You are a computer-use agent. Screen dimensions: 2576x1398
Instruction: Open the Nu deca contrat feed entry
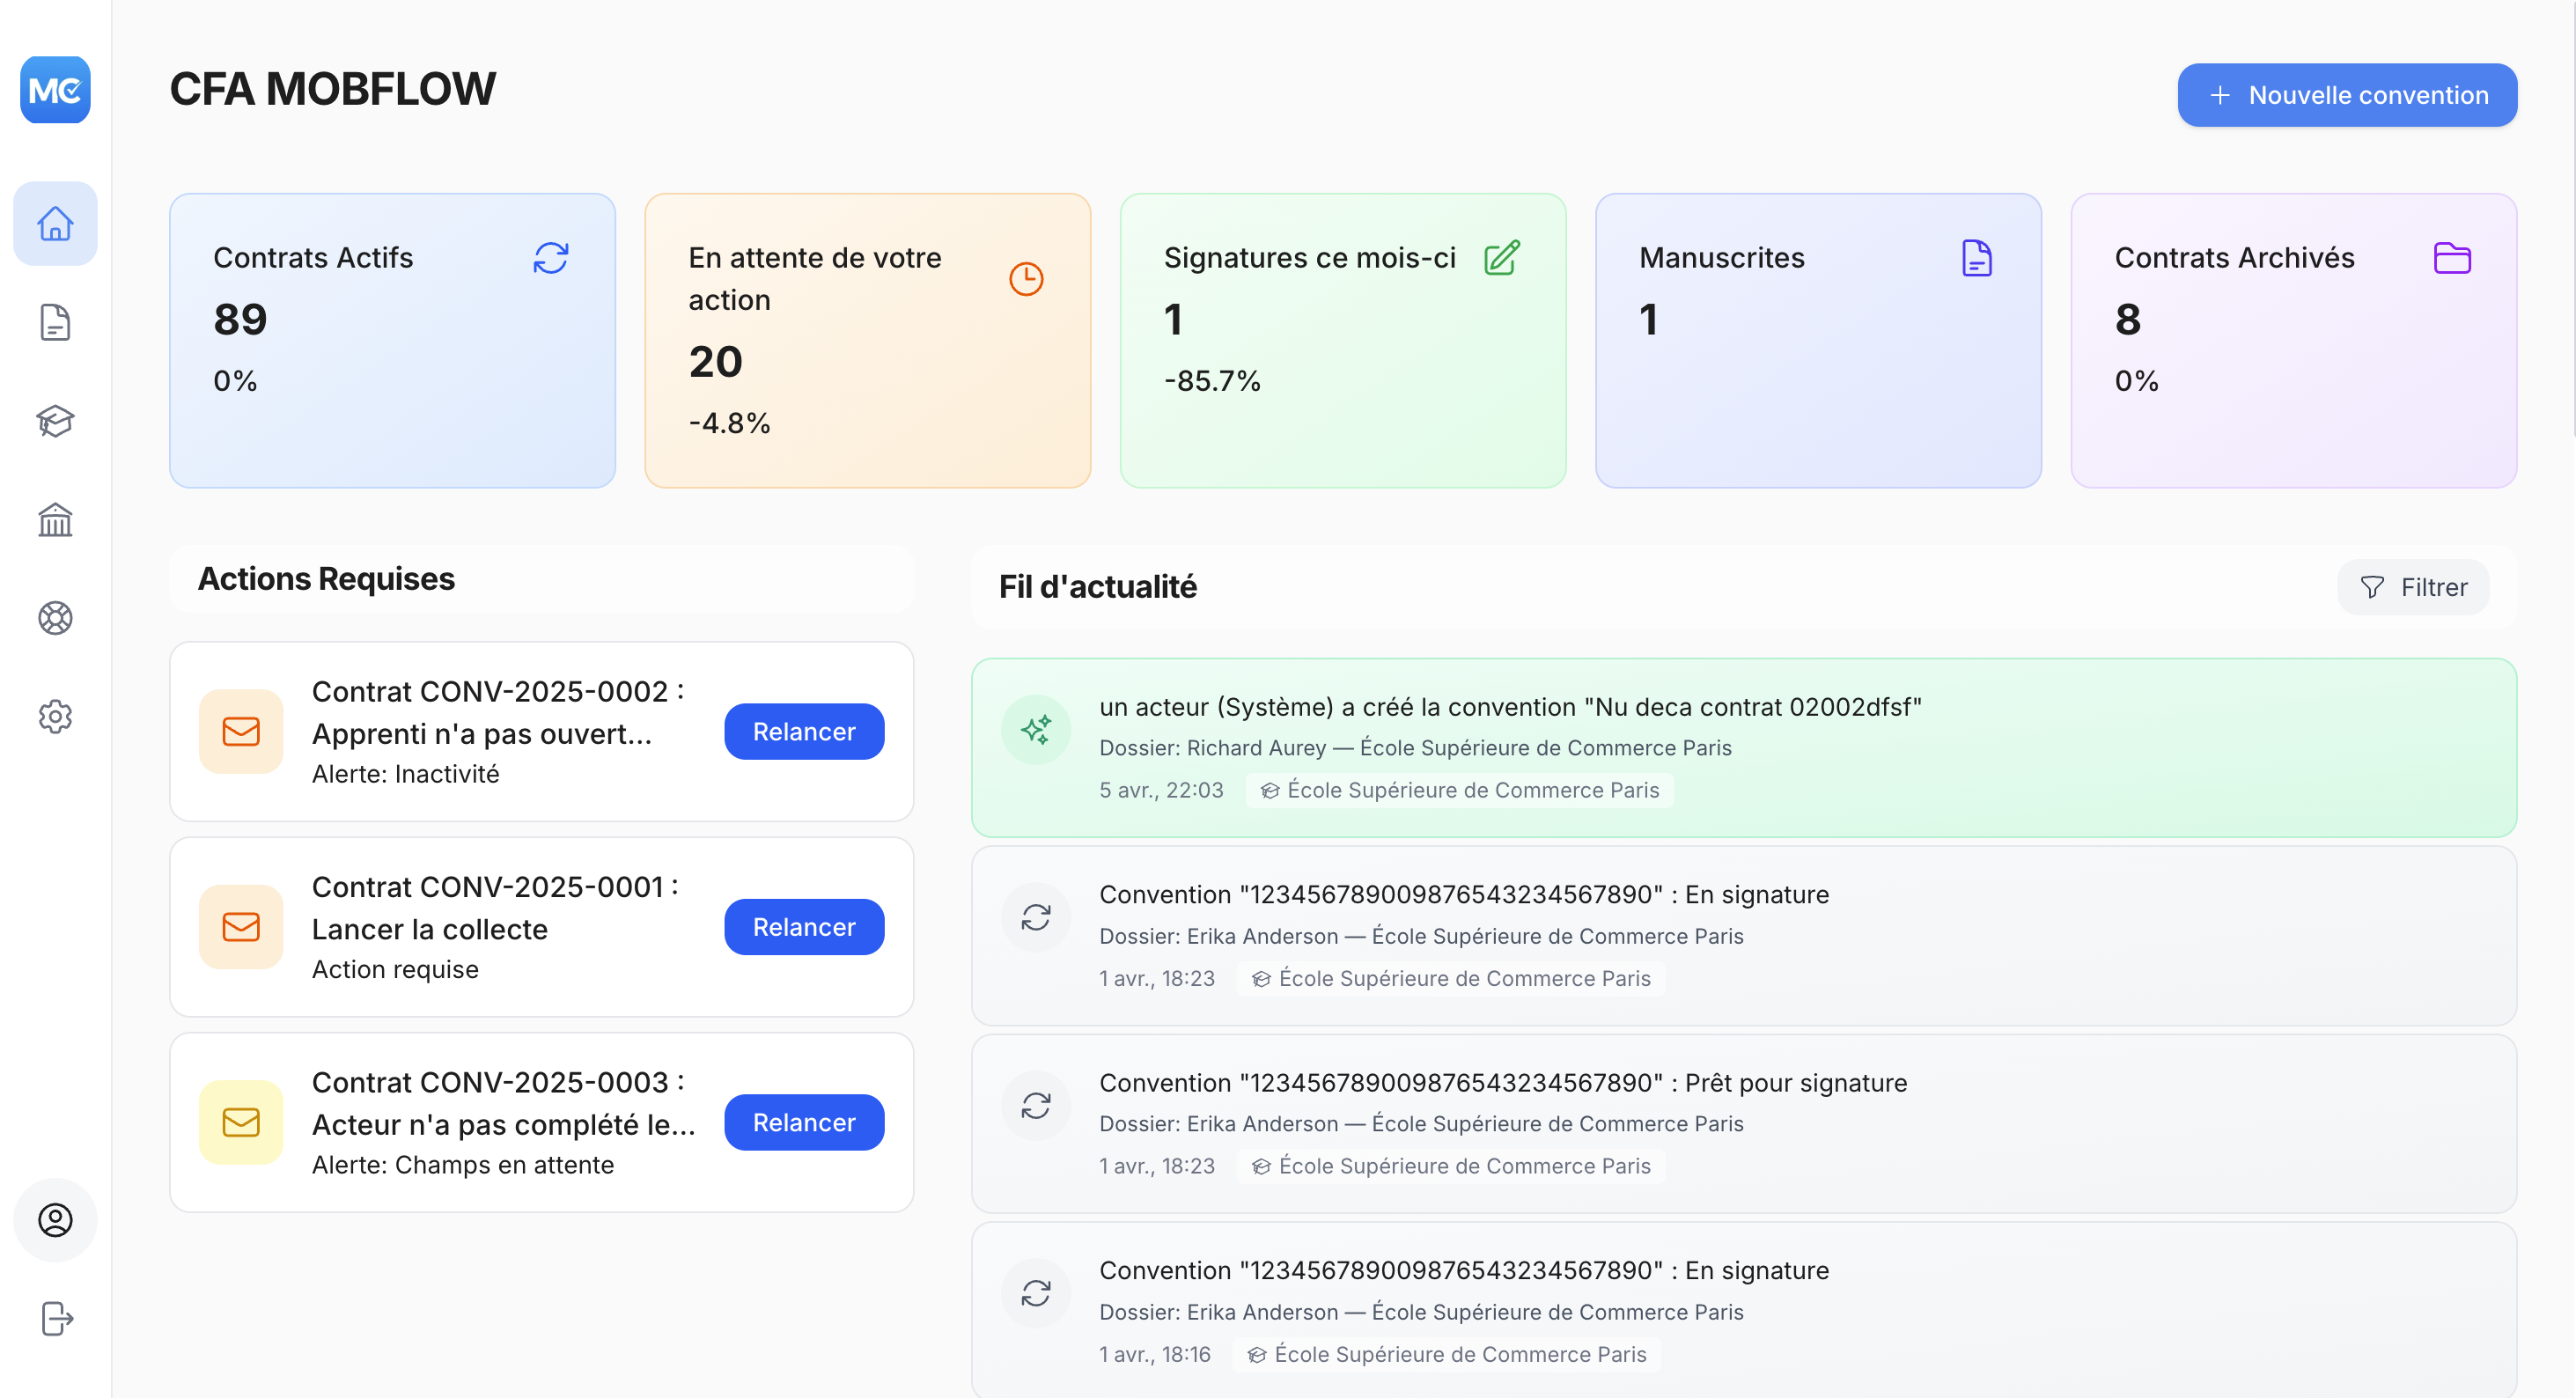tap(1742, 747)
